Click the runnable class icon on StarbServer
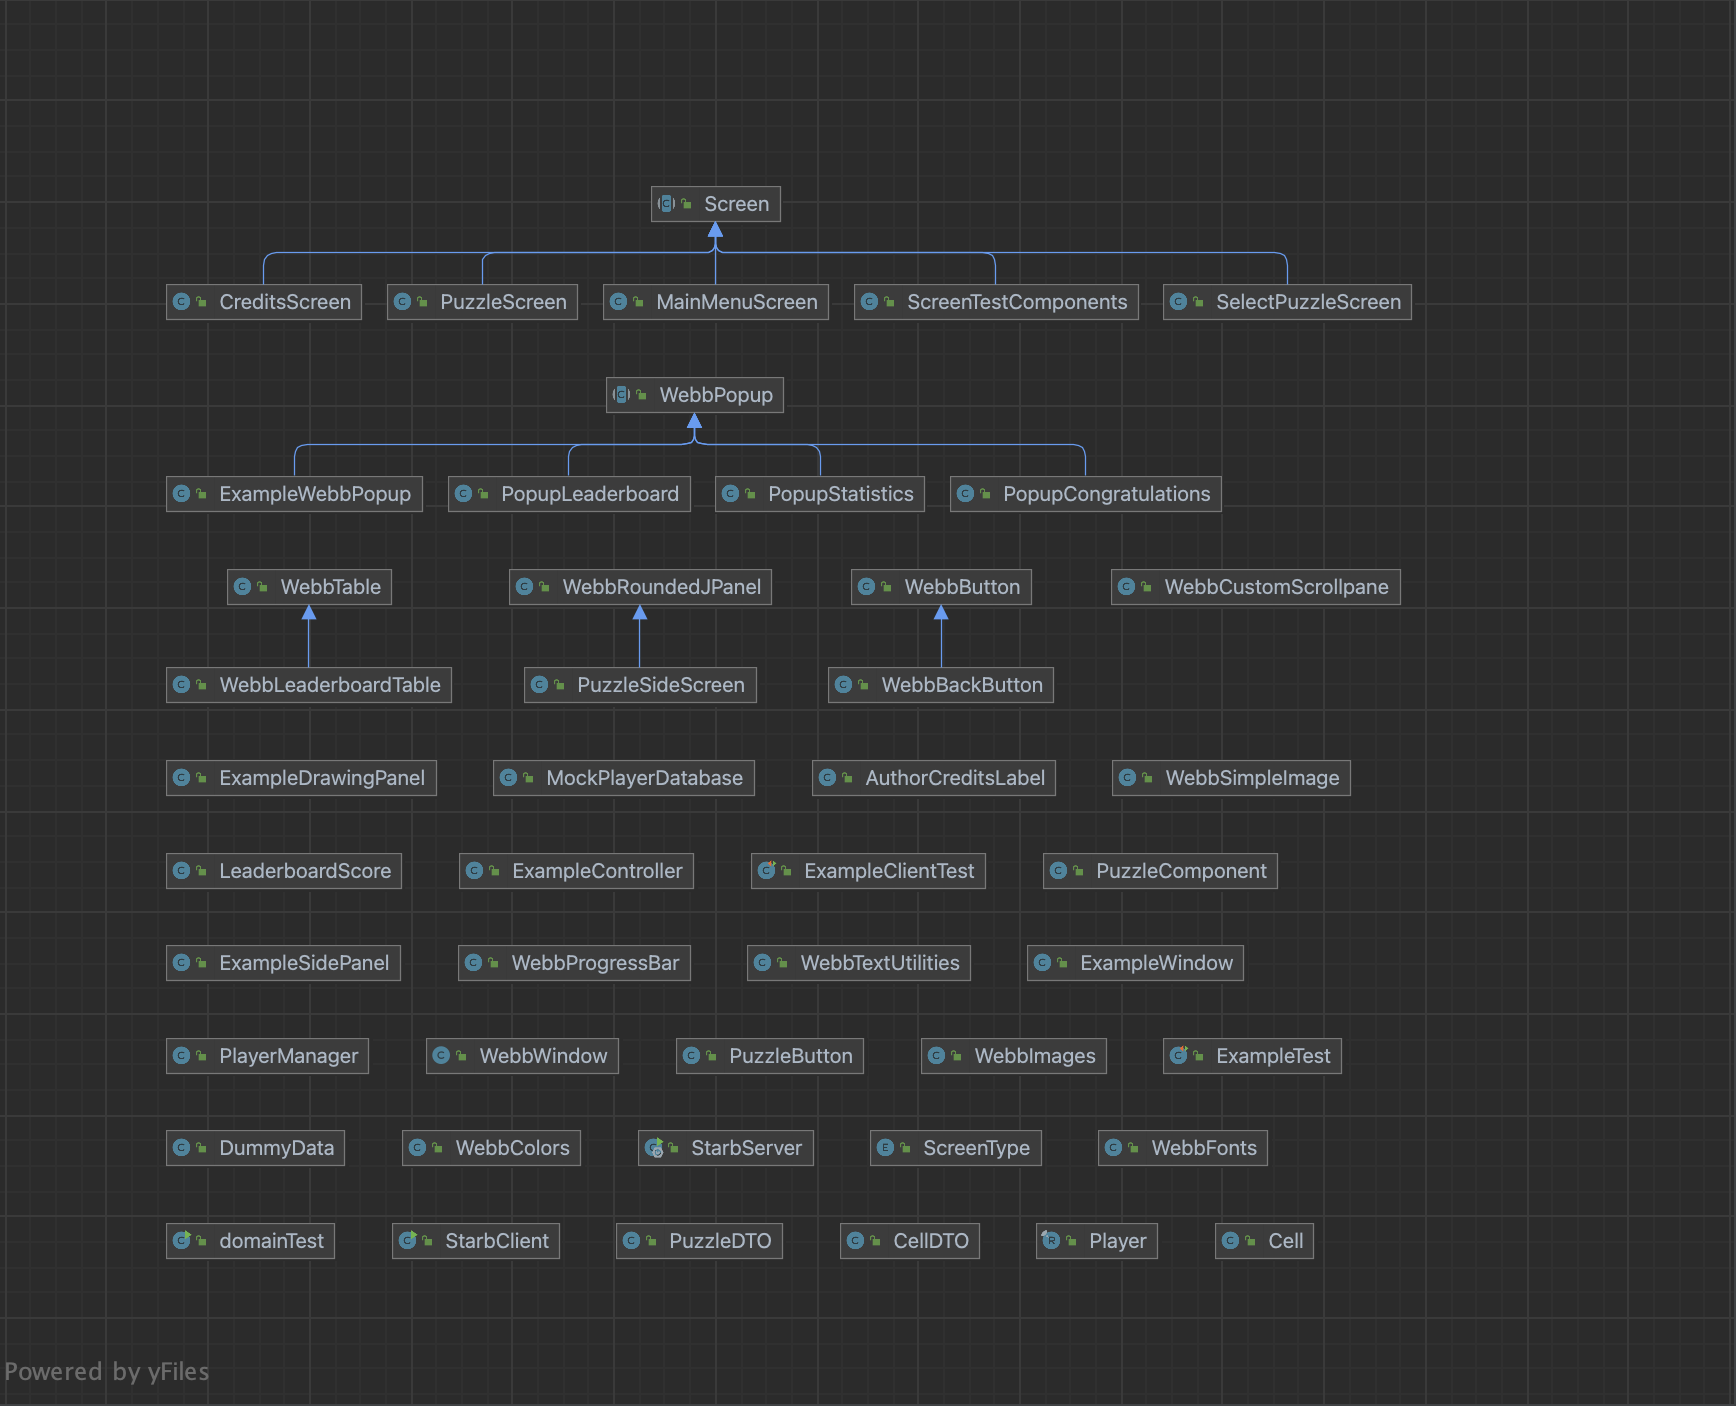 coord(654,1148)
